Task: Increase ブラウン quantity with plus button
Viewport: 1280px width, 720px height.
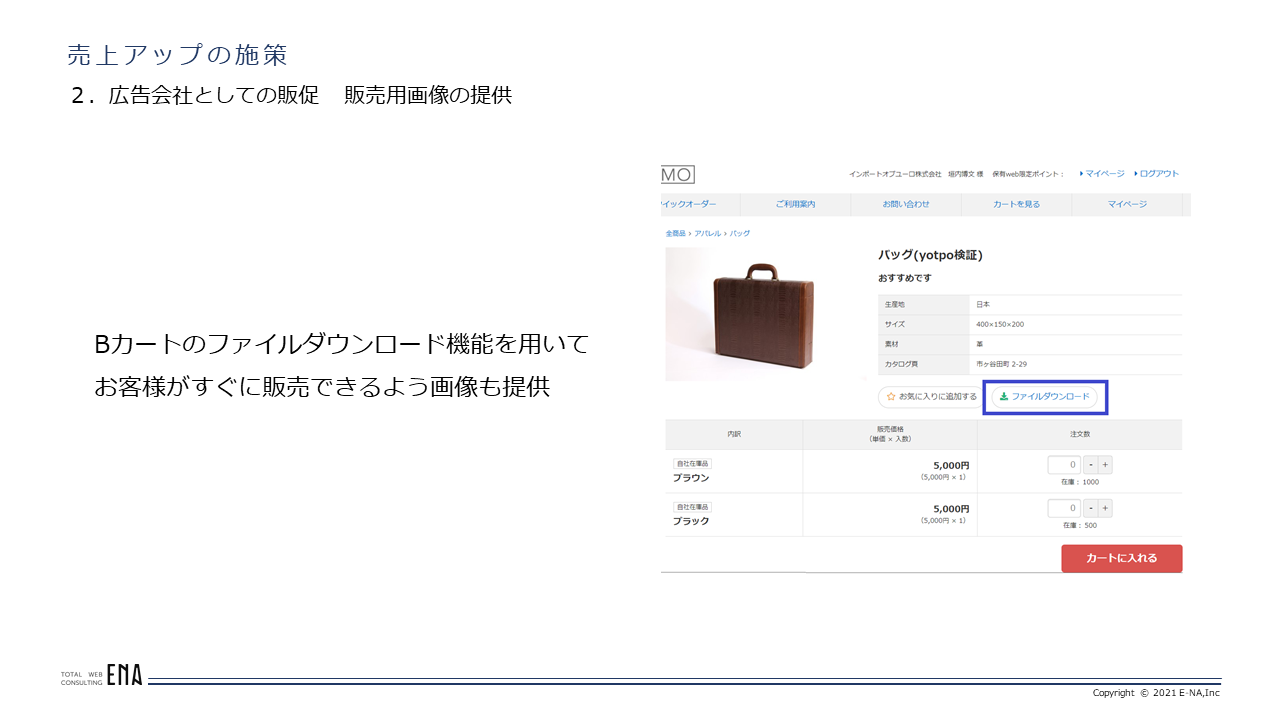Action: [x=1105, y=465]
